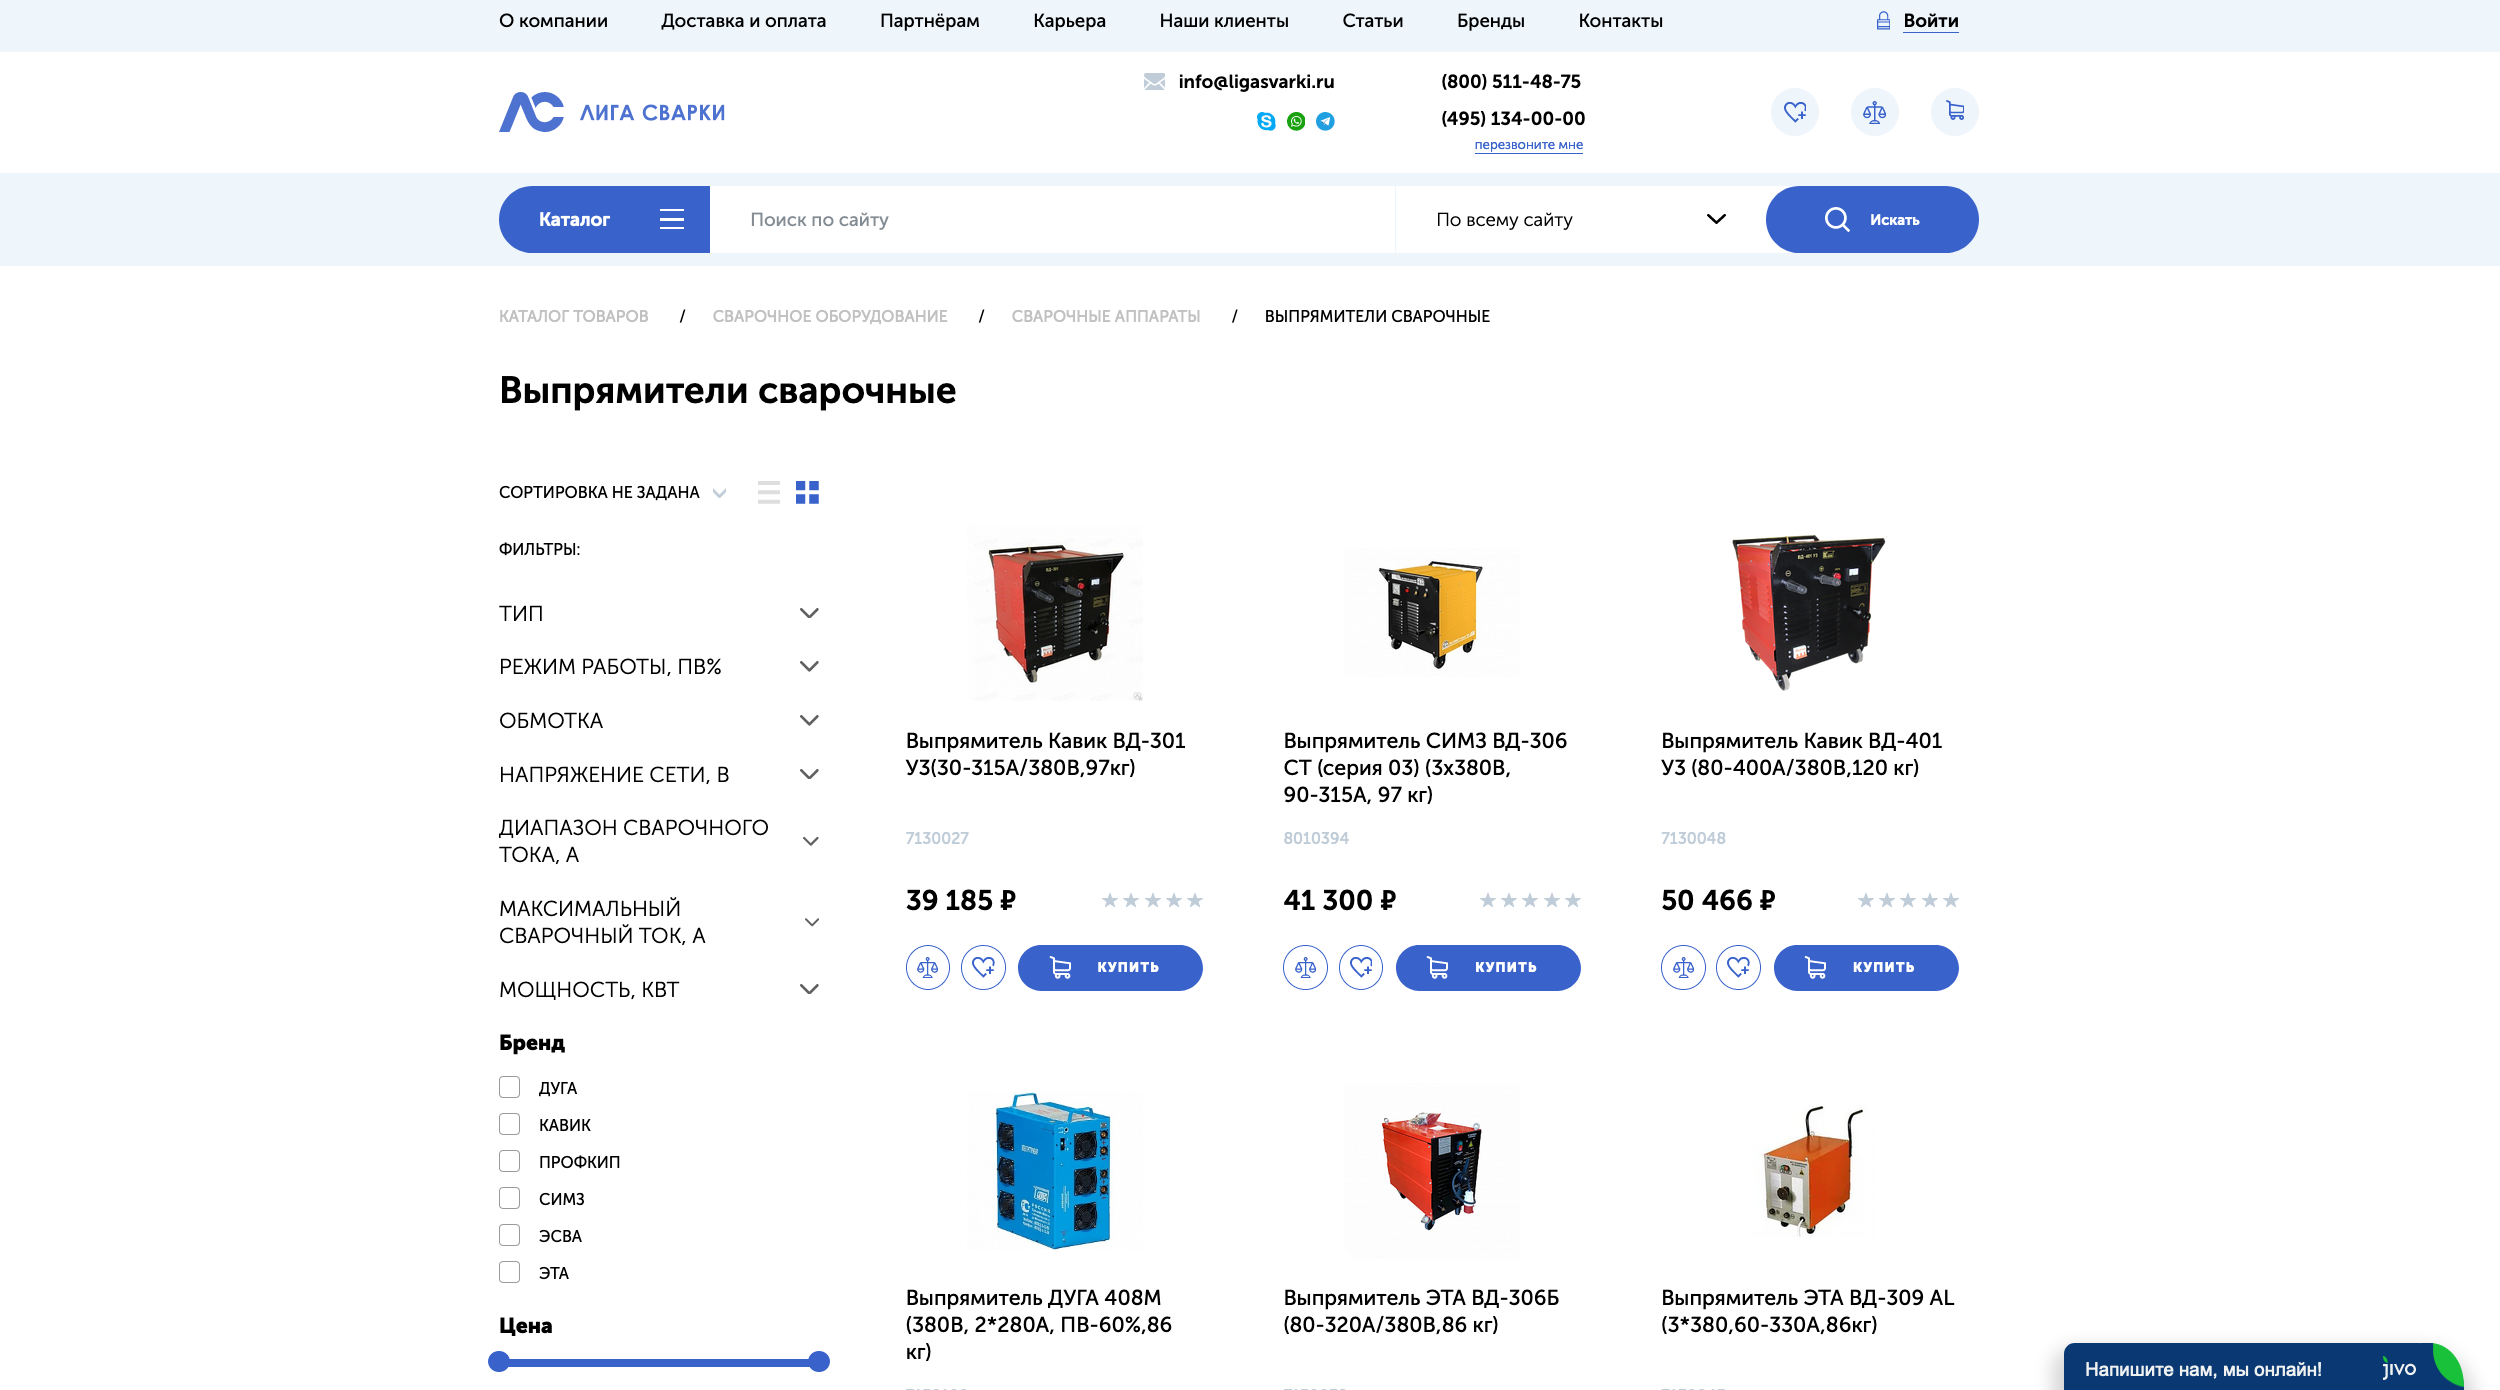
Task: Click the right price slider handle
Action: 819,1361
